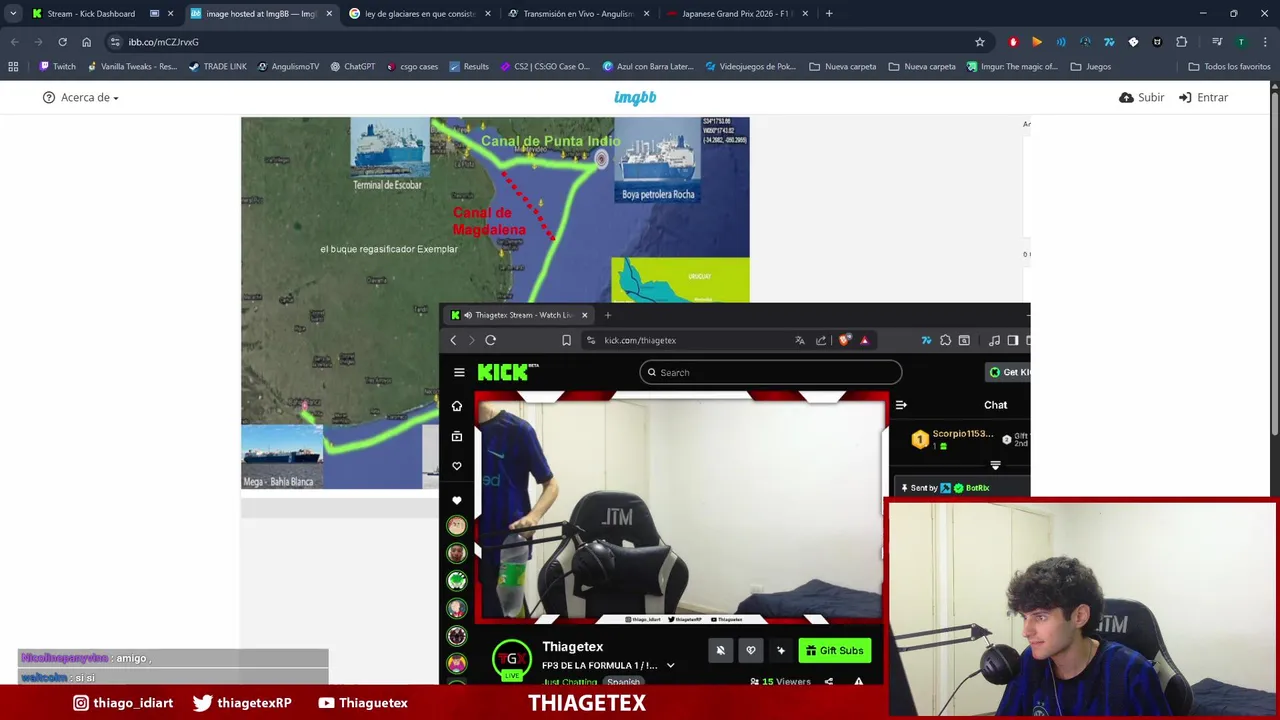Go back in inner Kick browser
1280x720 pixels.
453,340
